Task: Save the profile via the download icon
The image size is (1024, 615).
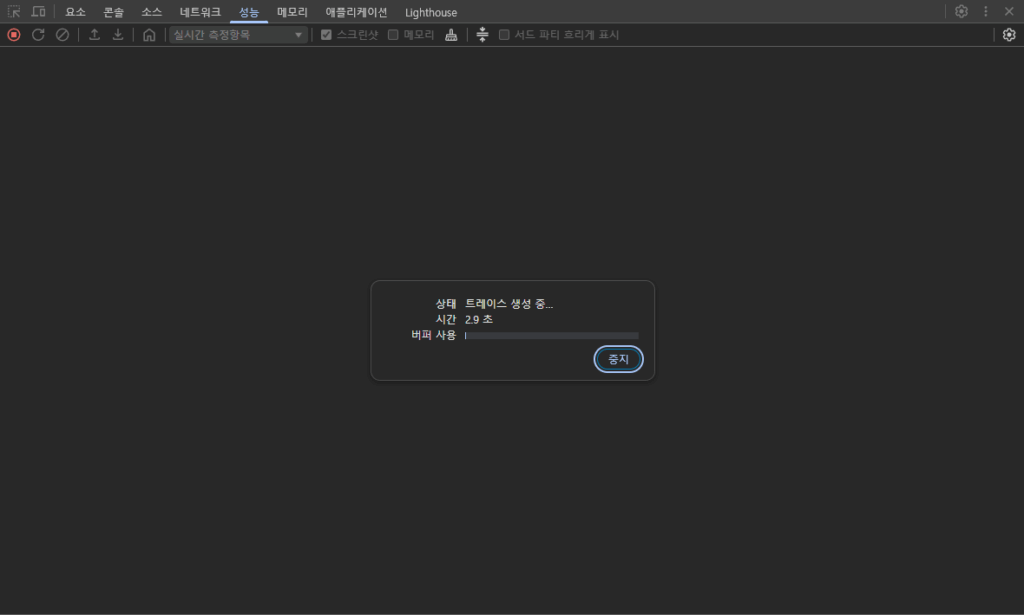Action: [118, 34]
